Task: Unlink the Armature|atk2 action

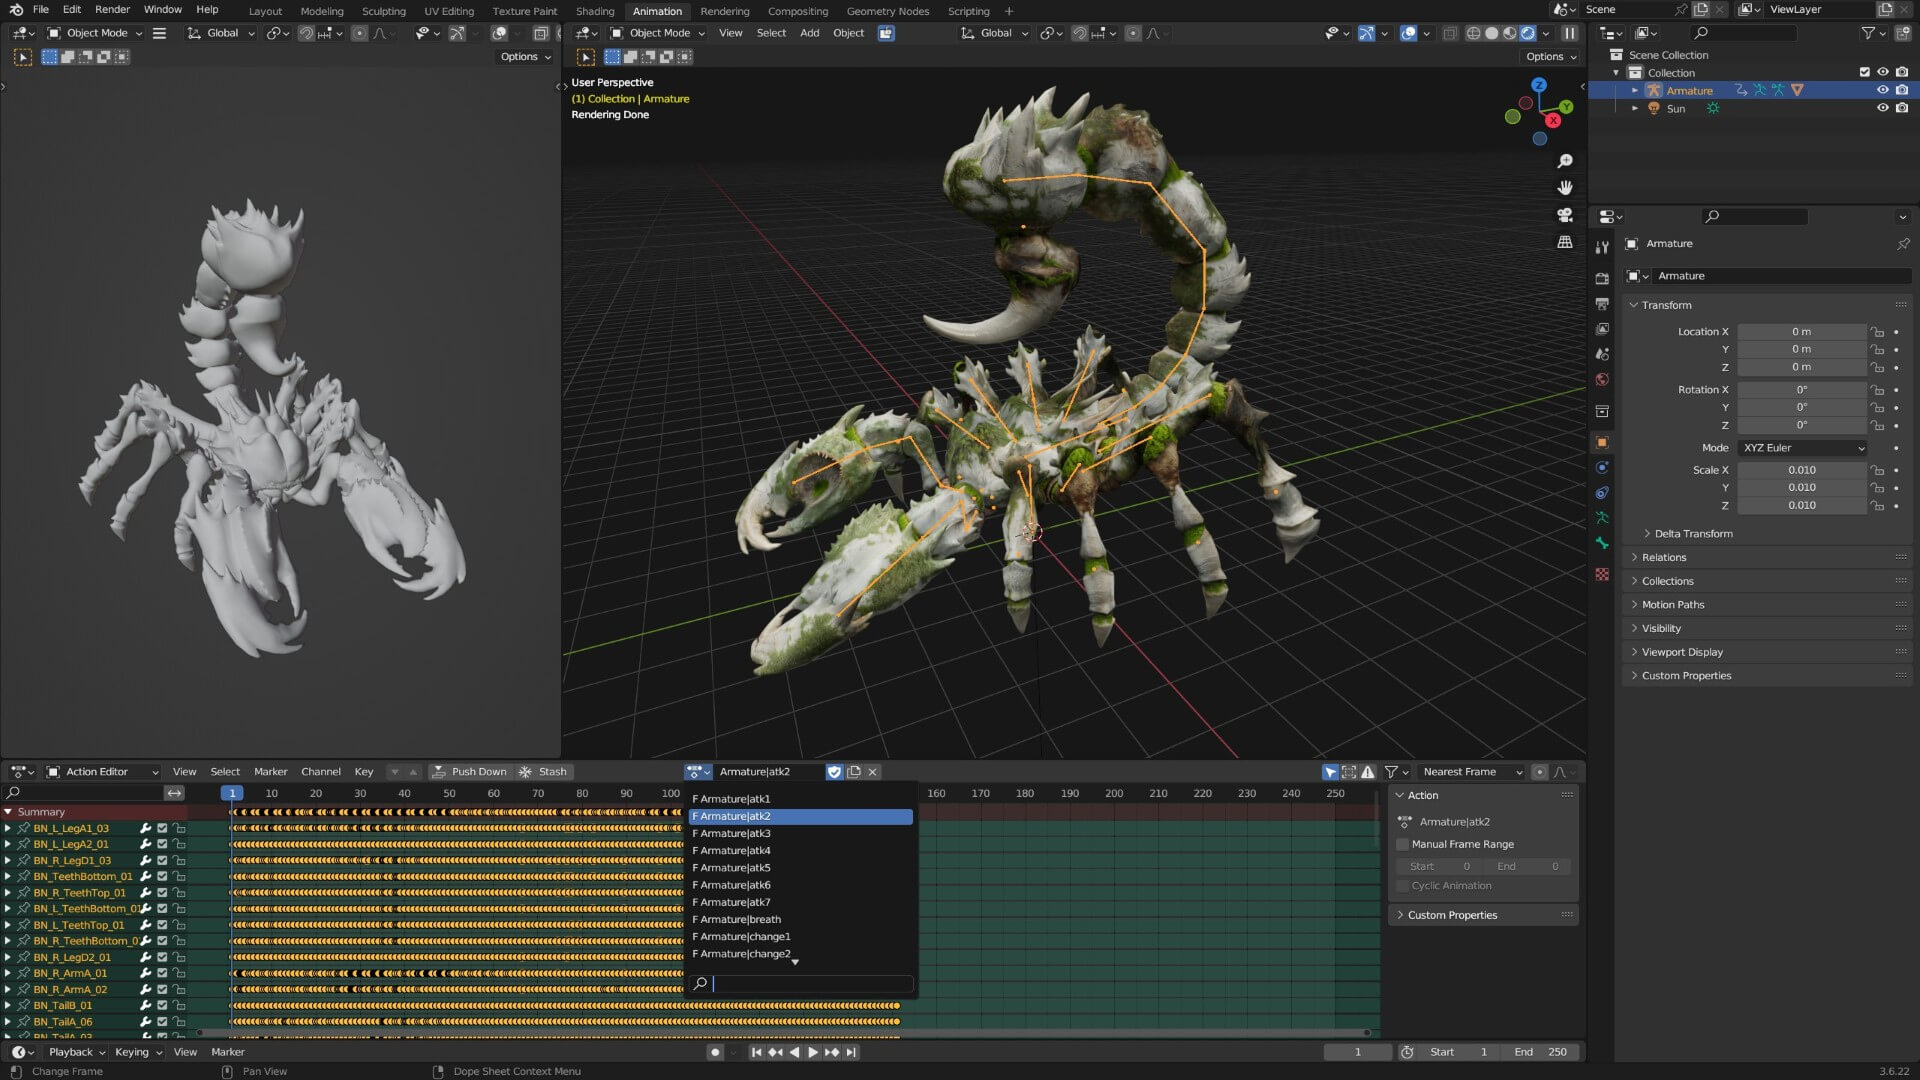Action: click(x=873, y=772)
